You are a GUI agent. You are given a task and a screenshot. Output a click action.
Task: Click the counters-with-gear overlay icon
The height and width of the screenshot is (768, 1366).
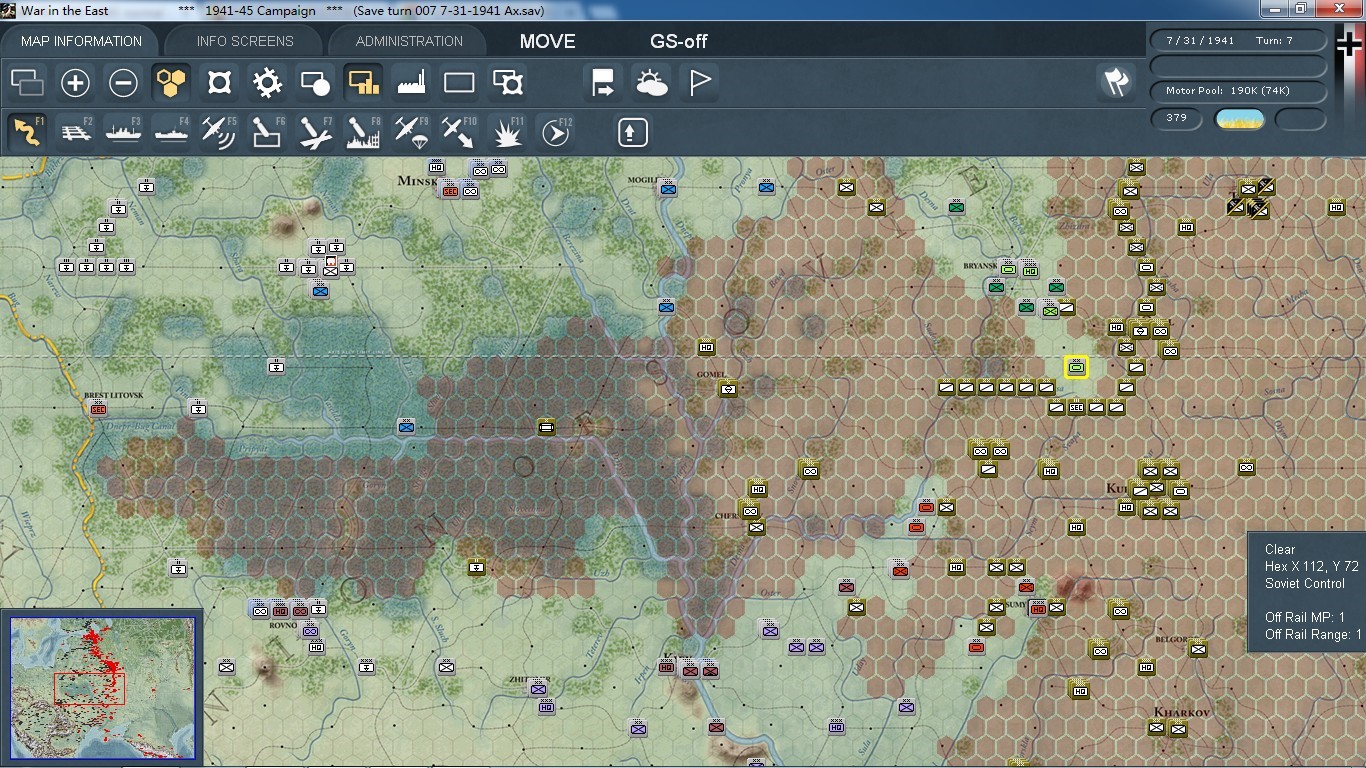[x=508, y=83]
